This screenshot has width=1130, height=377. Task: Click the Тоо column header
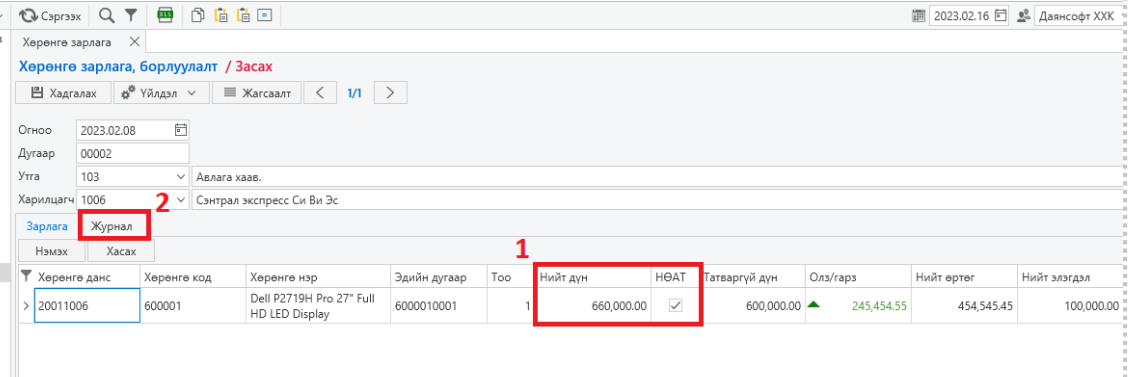510,276
